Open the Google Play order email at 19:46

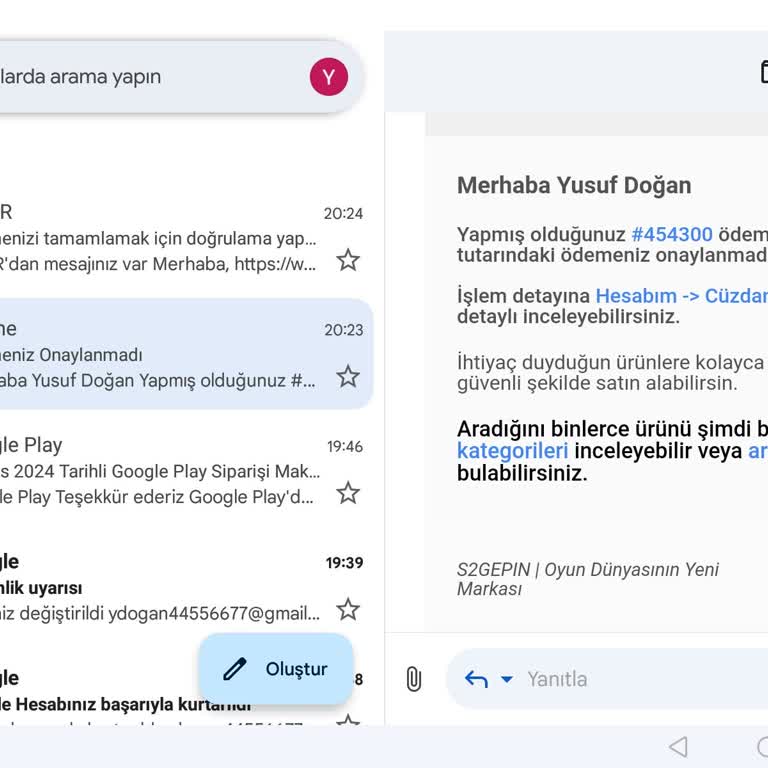160,470
